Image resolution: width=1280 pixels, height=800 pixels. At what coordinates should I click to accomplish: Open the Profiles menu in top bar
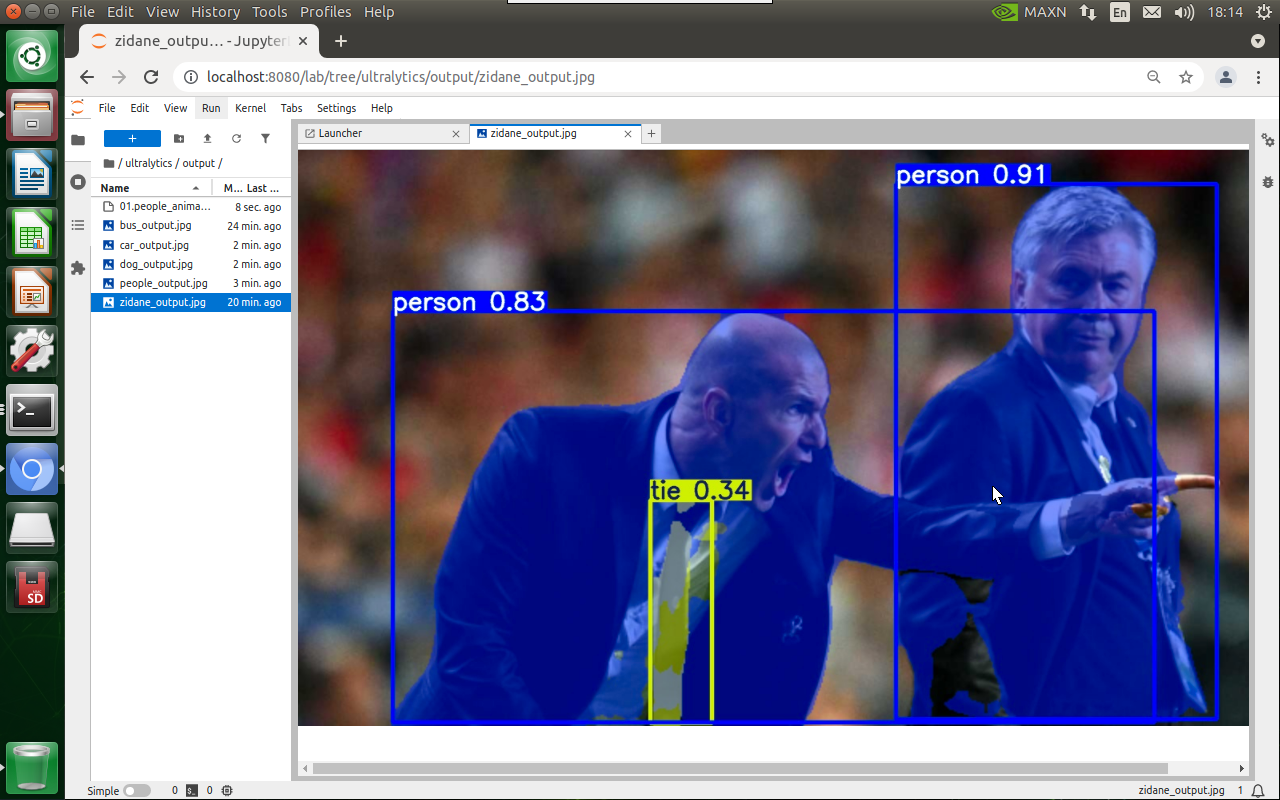click(x=325, y=12)
